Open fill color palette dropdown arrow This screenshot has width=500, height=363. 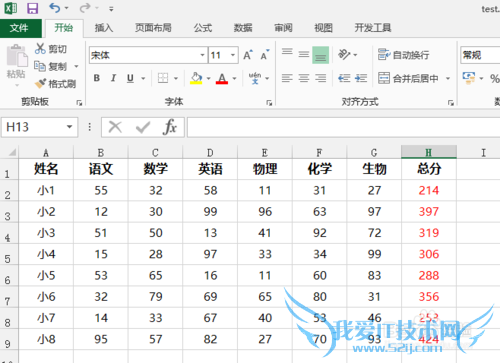[209, 79]
